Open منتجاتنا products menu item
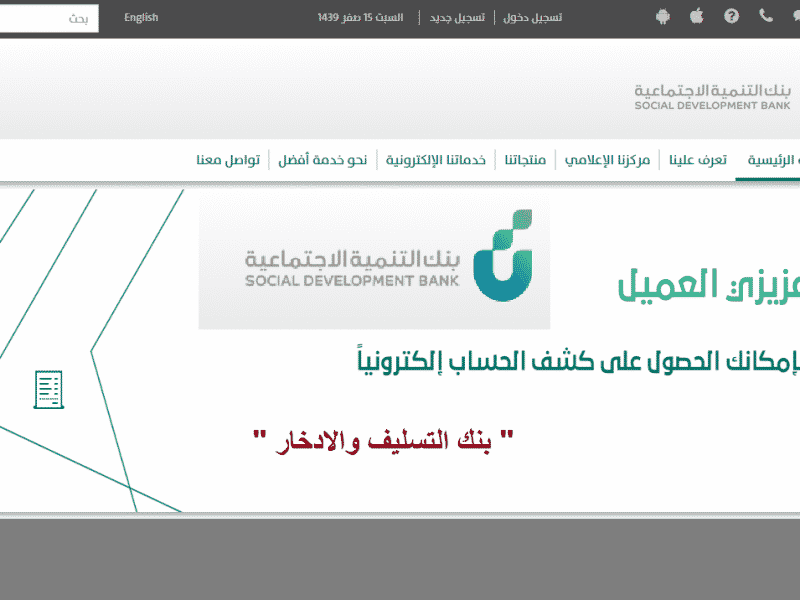 [x=525, y=160]
